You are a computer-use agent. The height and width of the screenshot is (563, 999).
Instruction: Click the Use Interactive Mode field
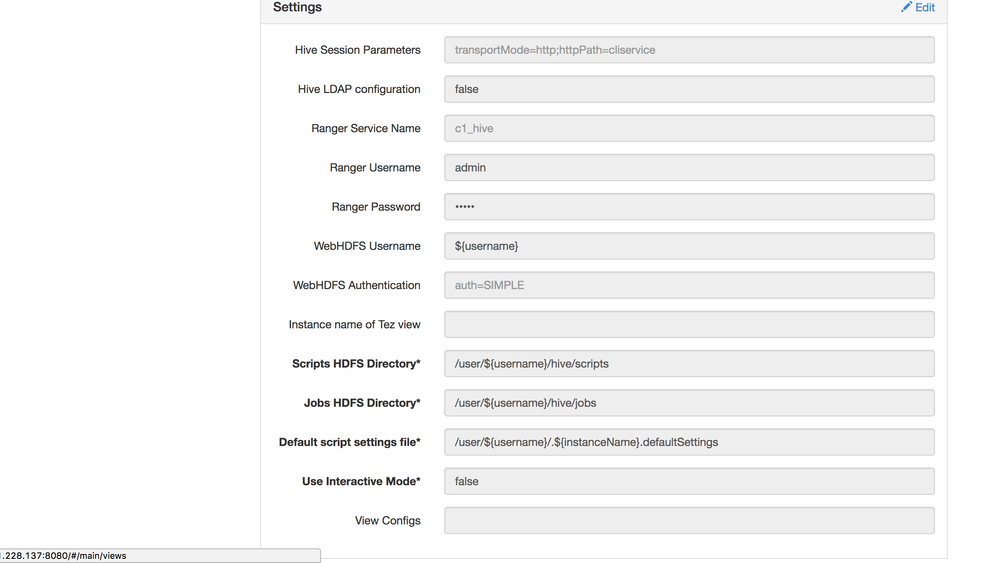tap(689, 481)
